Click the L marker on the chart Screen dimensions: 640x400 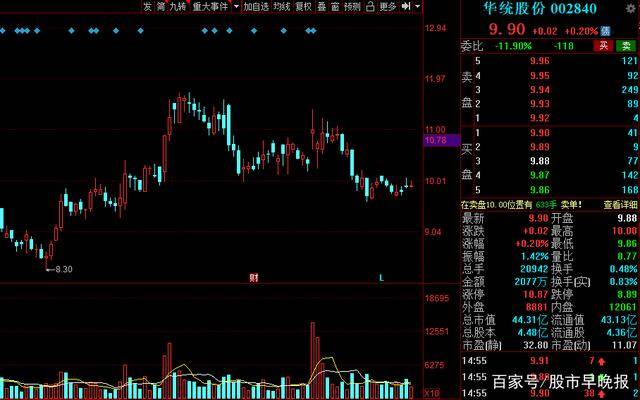[381, 276]
